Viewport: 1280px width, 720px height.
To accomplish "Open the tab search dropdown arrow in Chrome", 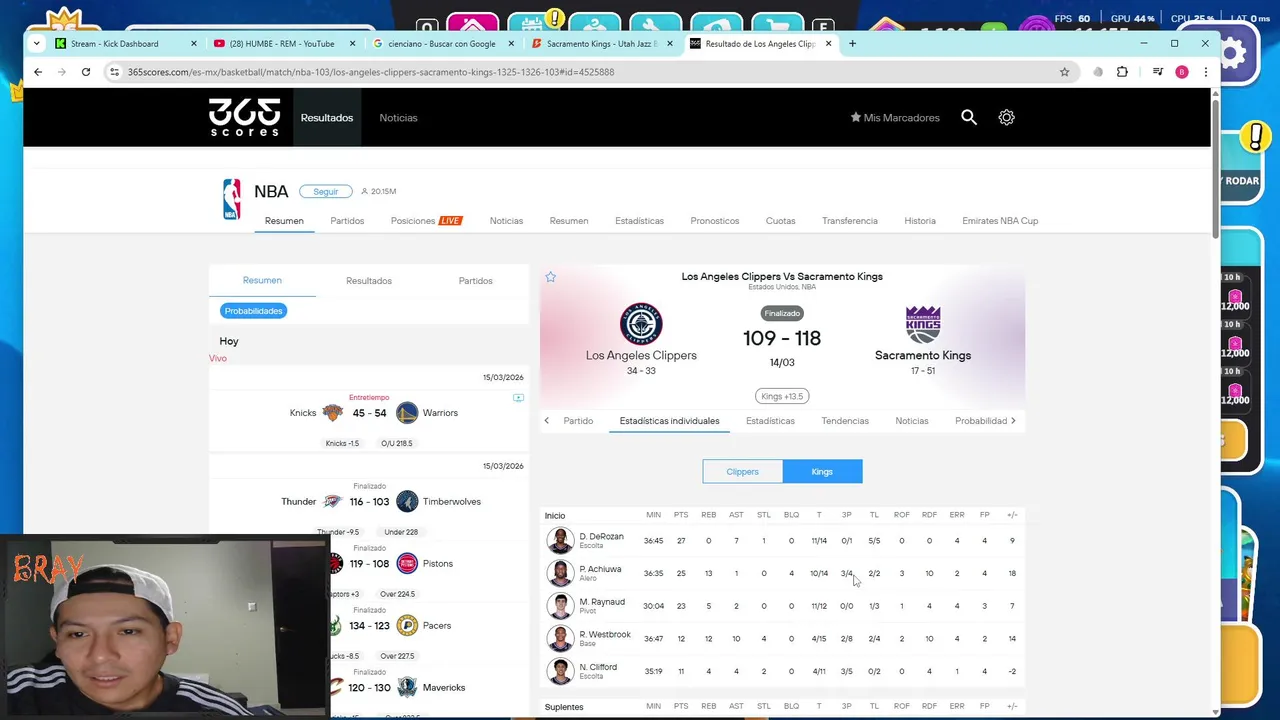I will (37, 43).
